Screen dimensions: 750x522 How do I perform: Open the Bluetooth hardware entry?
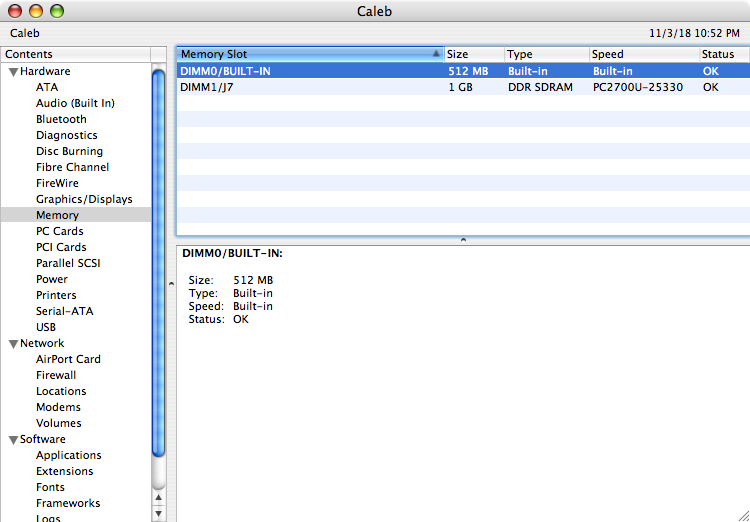tap(61, 119)
